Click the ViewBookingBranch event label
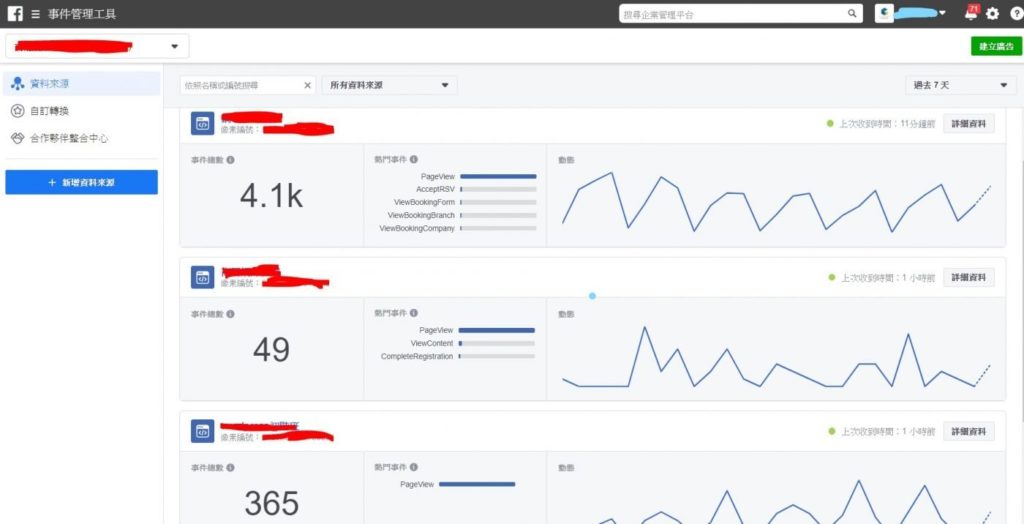The width and height of the screenshot is (1024, 524). (x=421, y=215)
